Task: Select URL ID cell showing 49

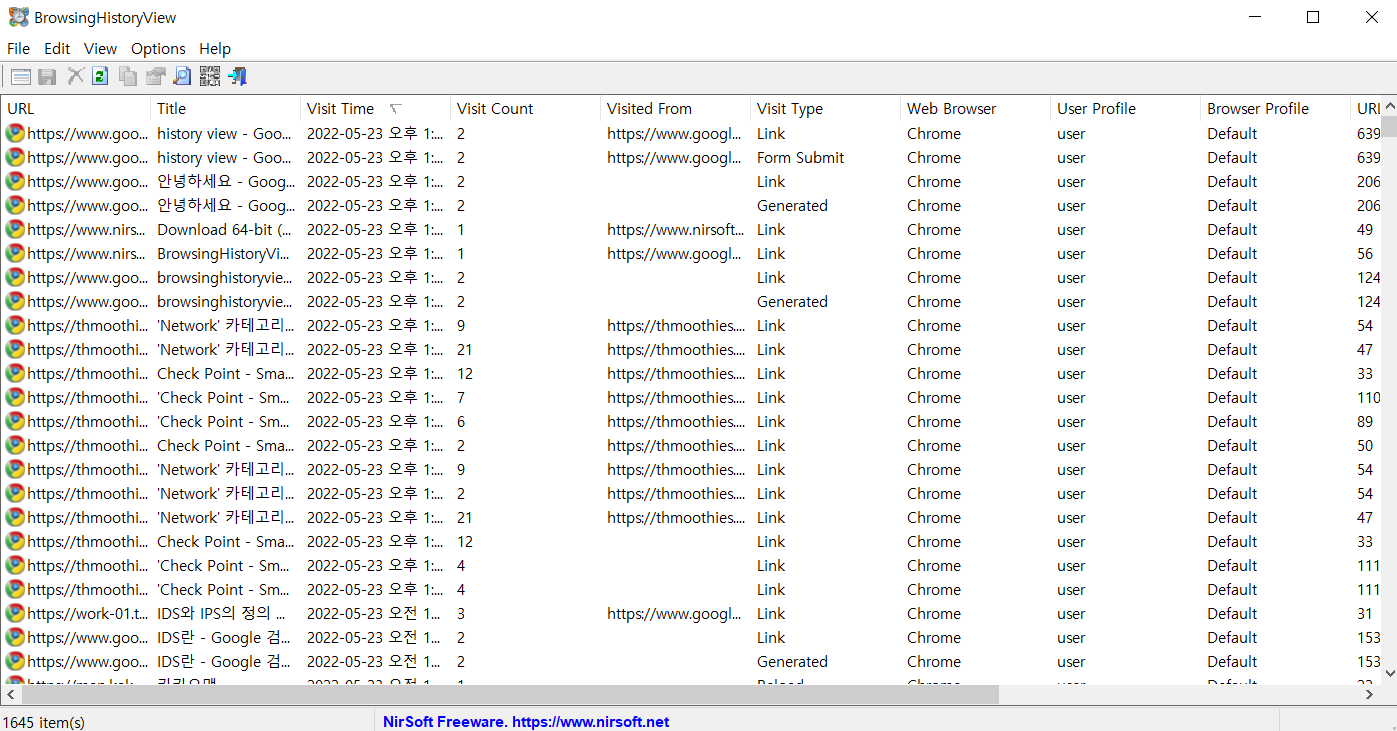Action: click(x=1366, y=229)
